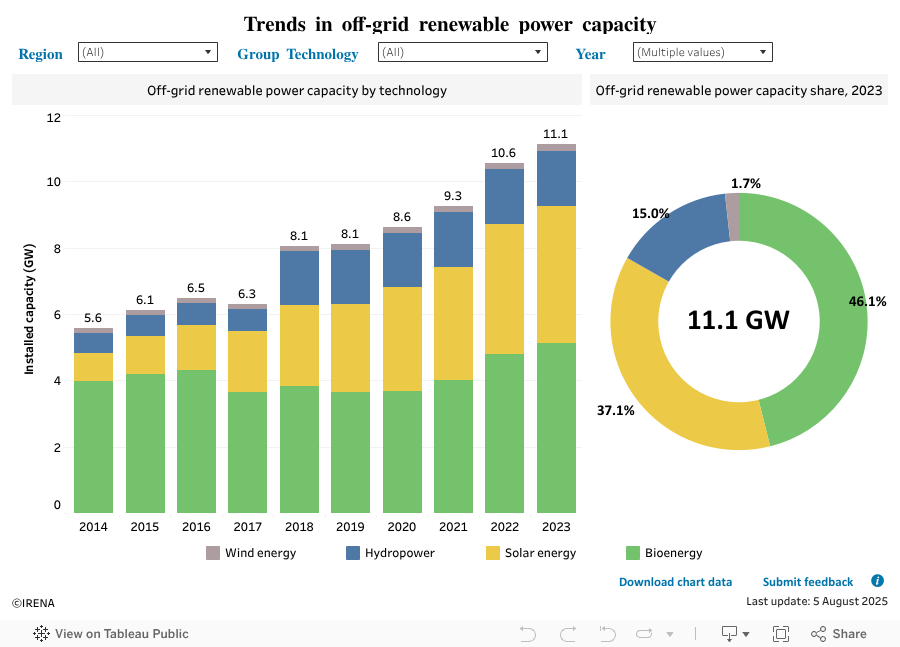Image resolution: width=900 pixels, height=647 pixels.
Task: Click the Undo icon in Tableau toolbar
Action: [528, 634]
